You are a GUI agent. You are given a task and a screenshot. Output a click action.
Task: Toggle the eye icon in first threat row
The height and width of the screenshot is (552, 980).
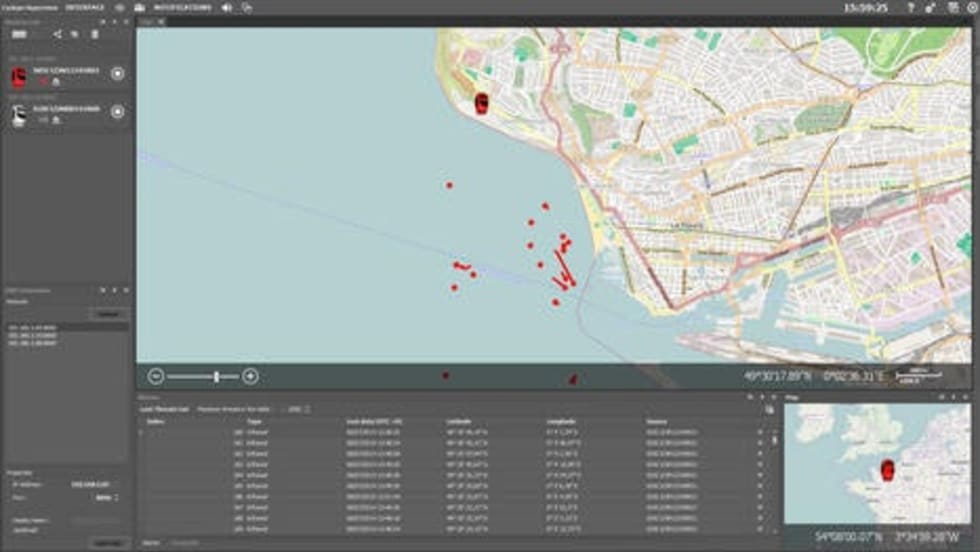pos(758,431)
